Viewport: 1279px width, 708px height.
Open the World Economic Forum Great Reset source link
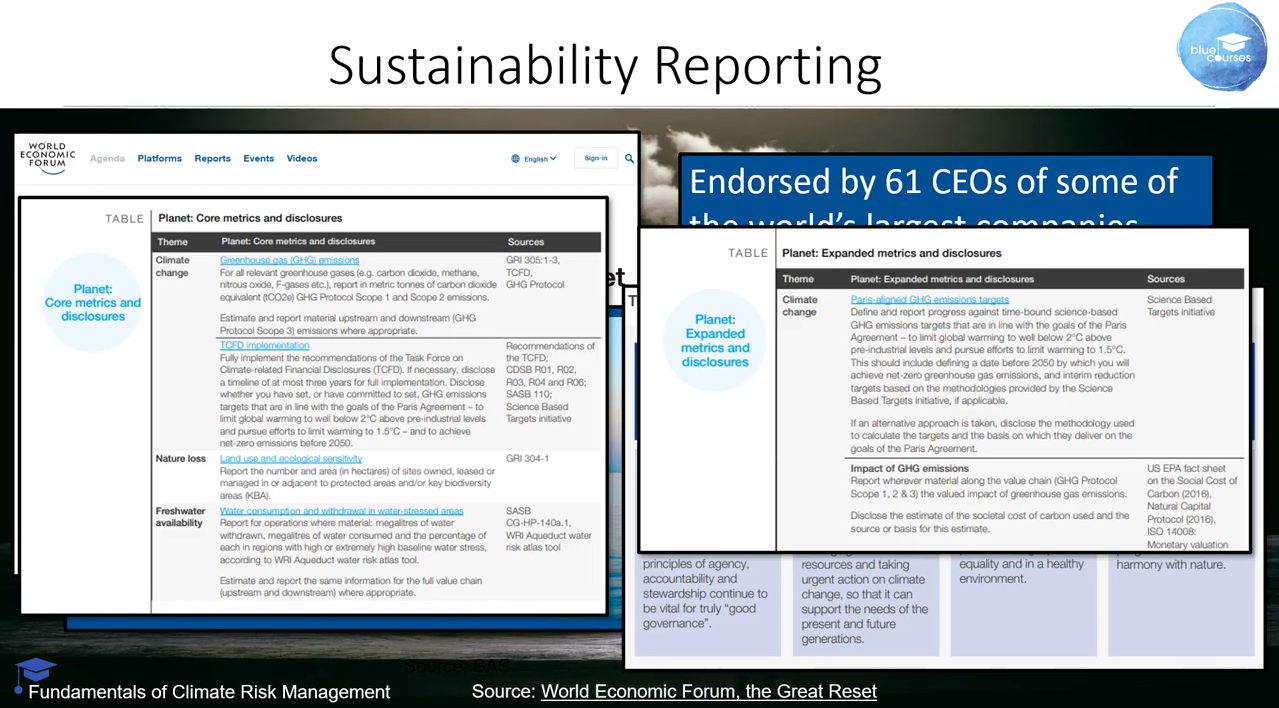tap(709, 691)
